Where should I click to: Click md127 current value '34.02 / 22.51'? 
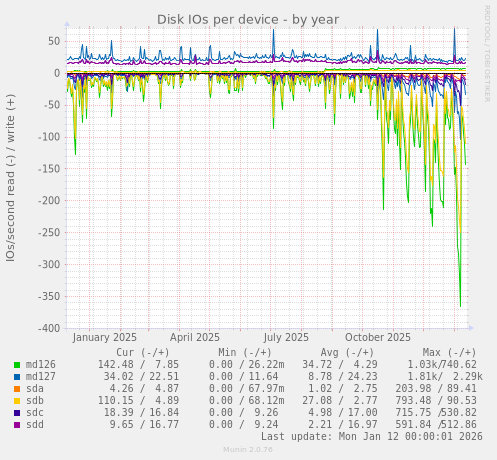[141, 377]
